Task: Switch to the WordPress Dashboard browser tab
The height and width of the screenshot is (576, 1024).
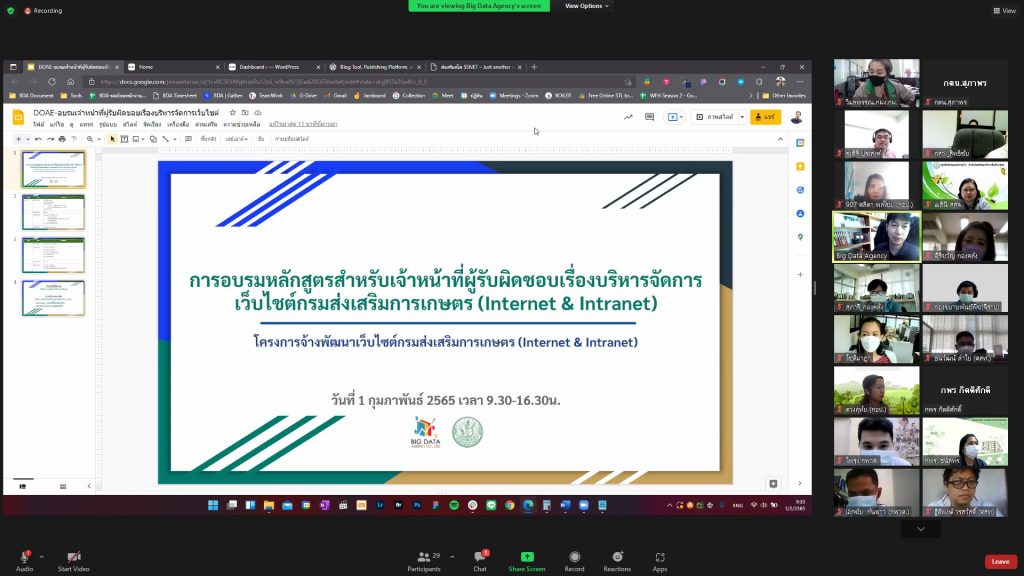Action: pos(272,66)
